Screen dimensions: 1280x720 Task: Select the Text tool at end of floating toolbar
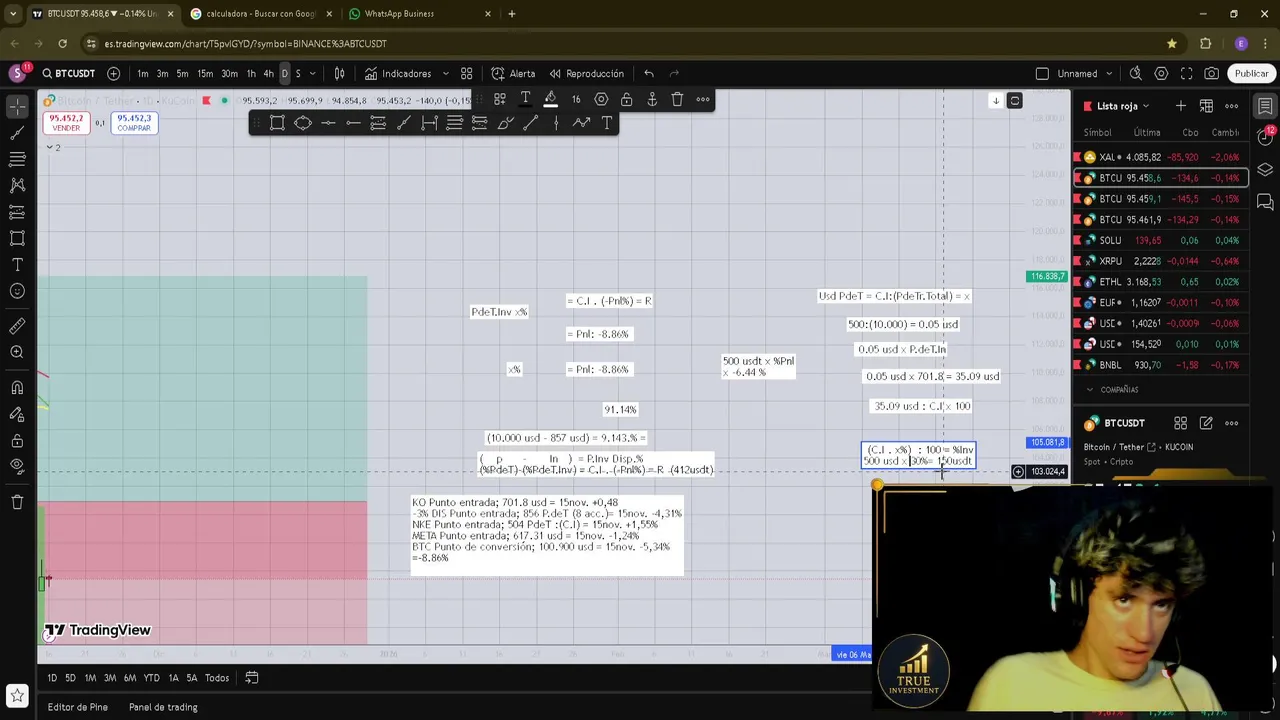coord(606,123)
